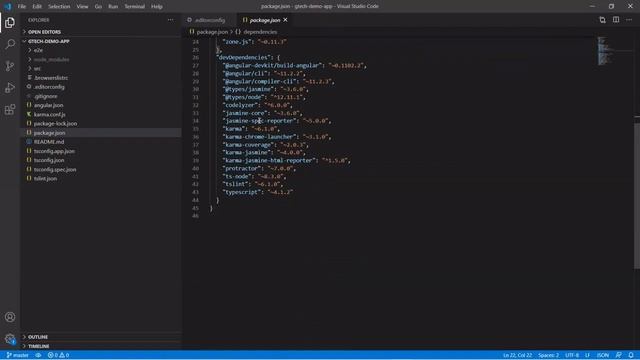This screenshot has width=640, height=360.
Task: Click the eye watch icon in status bar
Action: click(x=38, y=355)
